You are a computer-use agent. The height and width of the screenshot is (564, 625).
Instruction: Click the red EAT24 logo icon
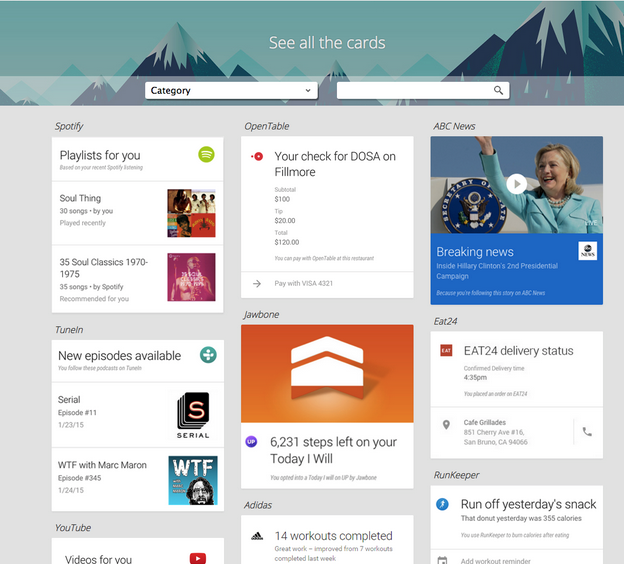(x=446, y=350)
